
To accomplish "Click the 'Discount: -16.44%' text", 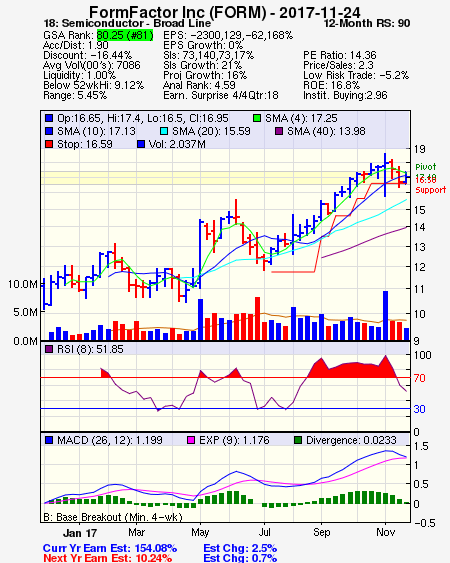I will coord(88,55).
